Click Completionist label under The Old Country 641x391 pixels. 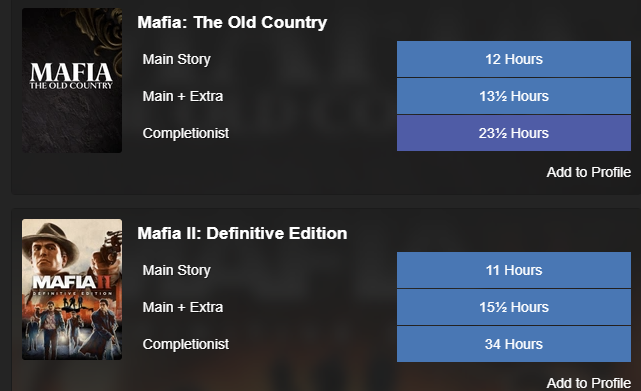tap(186, 133)
